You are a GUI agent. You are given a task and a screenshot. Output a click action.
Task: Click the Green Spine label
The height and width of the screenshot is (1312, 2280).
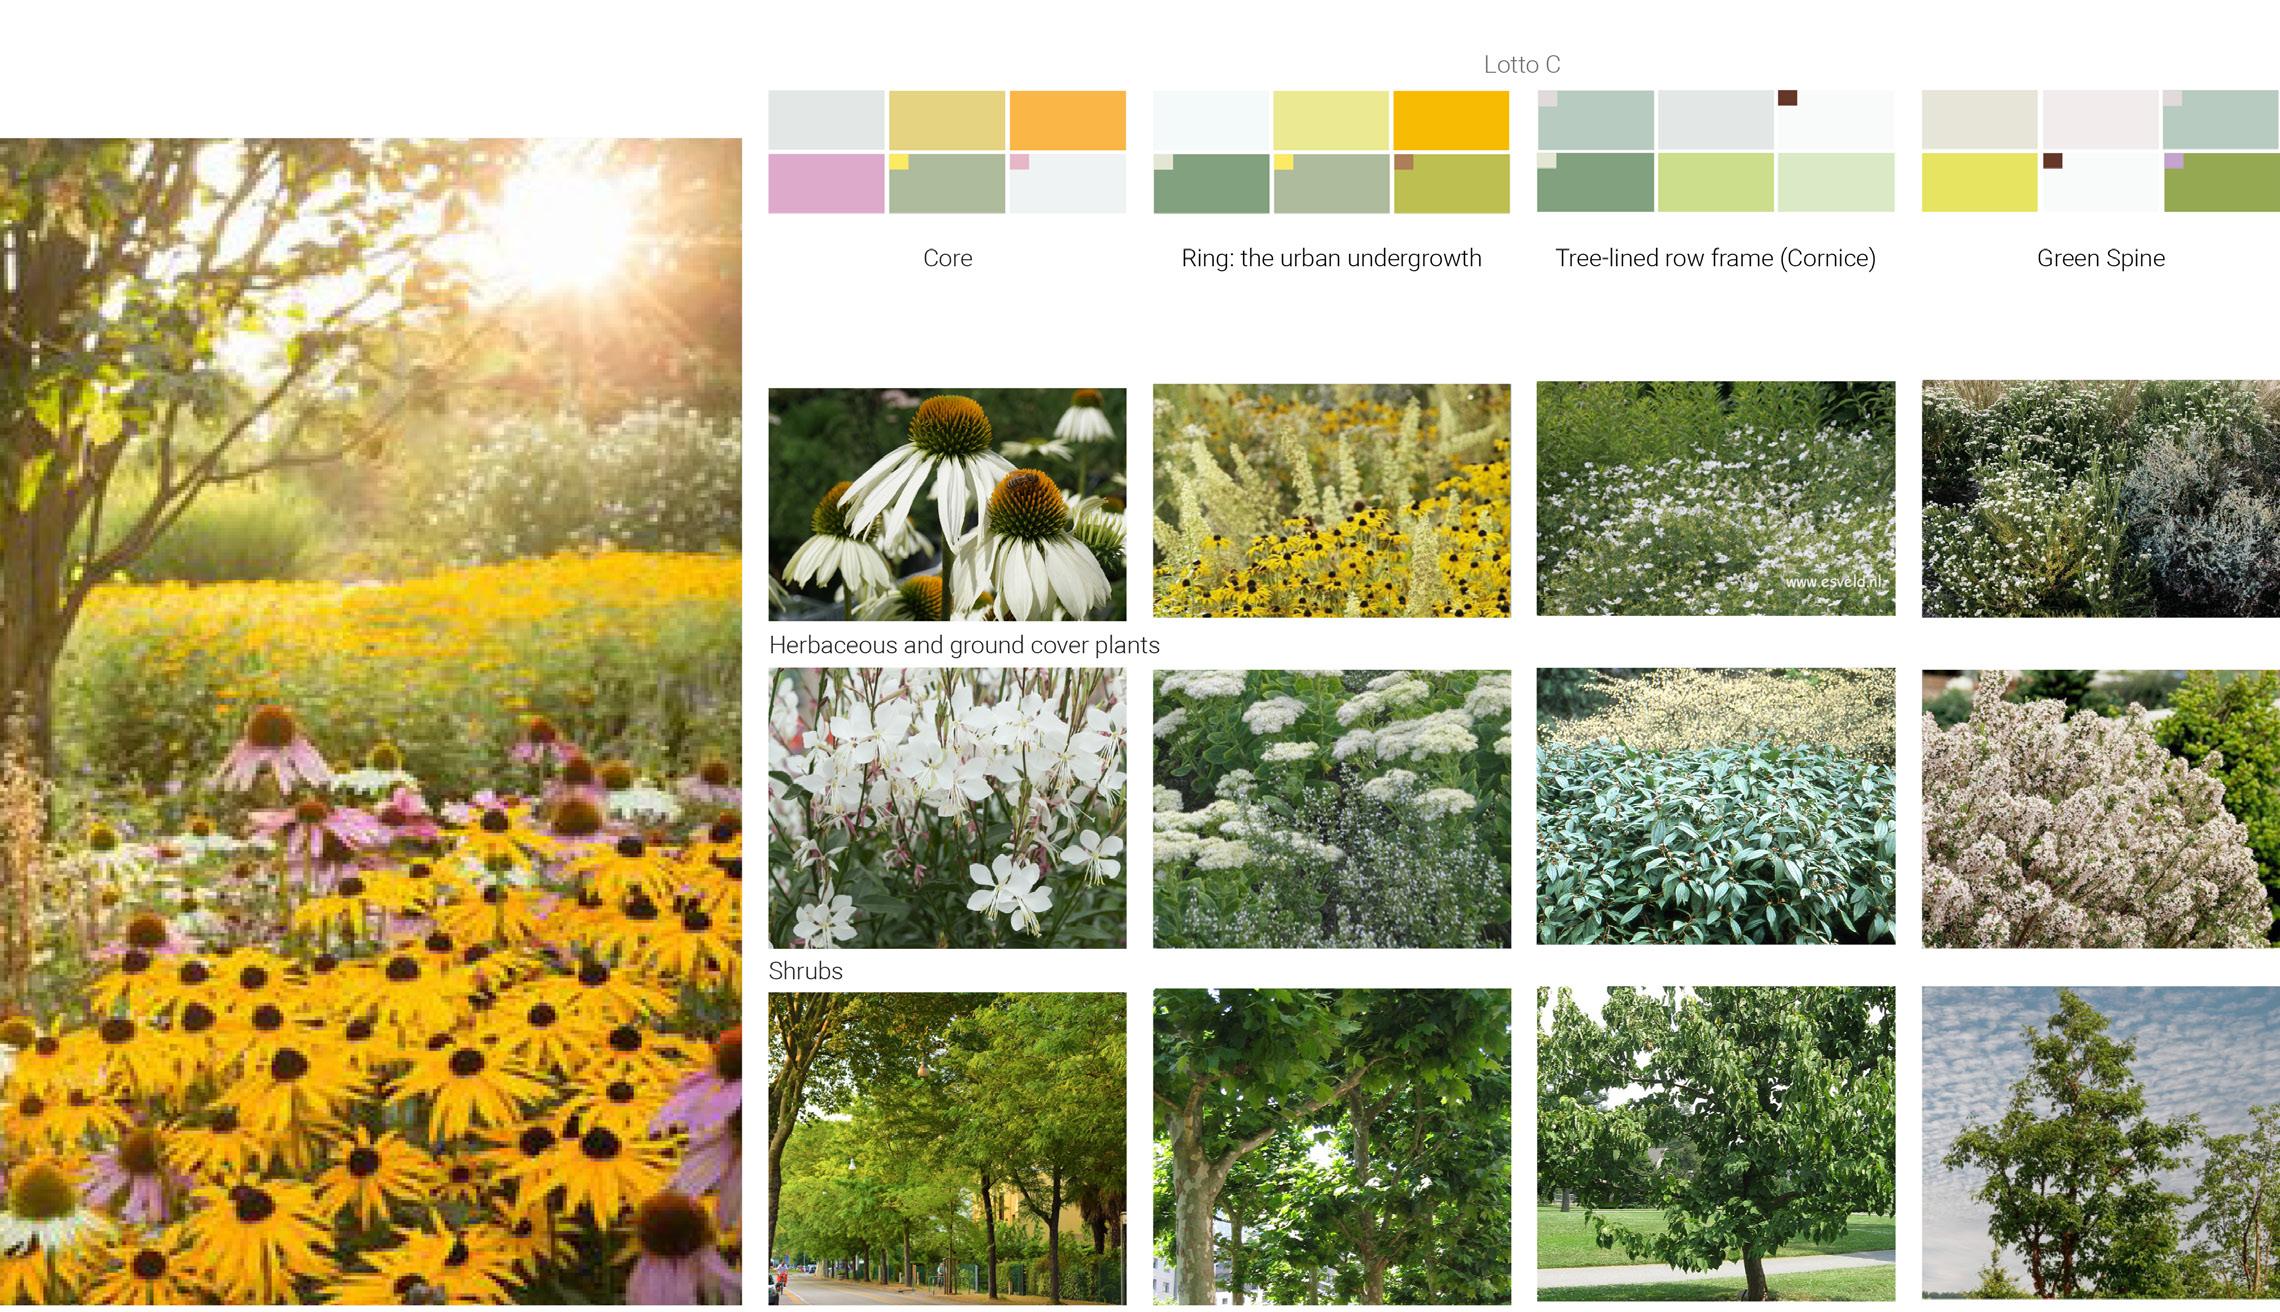click(x=2100, y=258)
